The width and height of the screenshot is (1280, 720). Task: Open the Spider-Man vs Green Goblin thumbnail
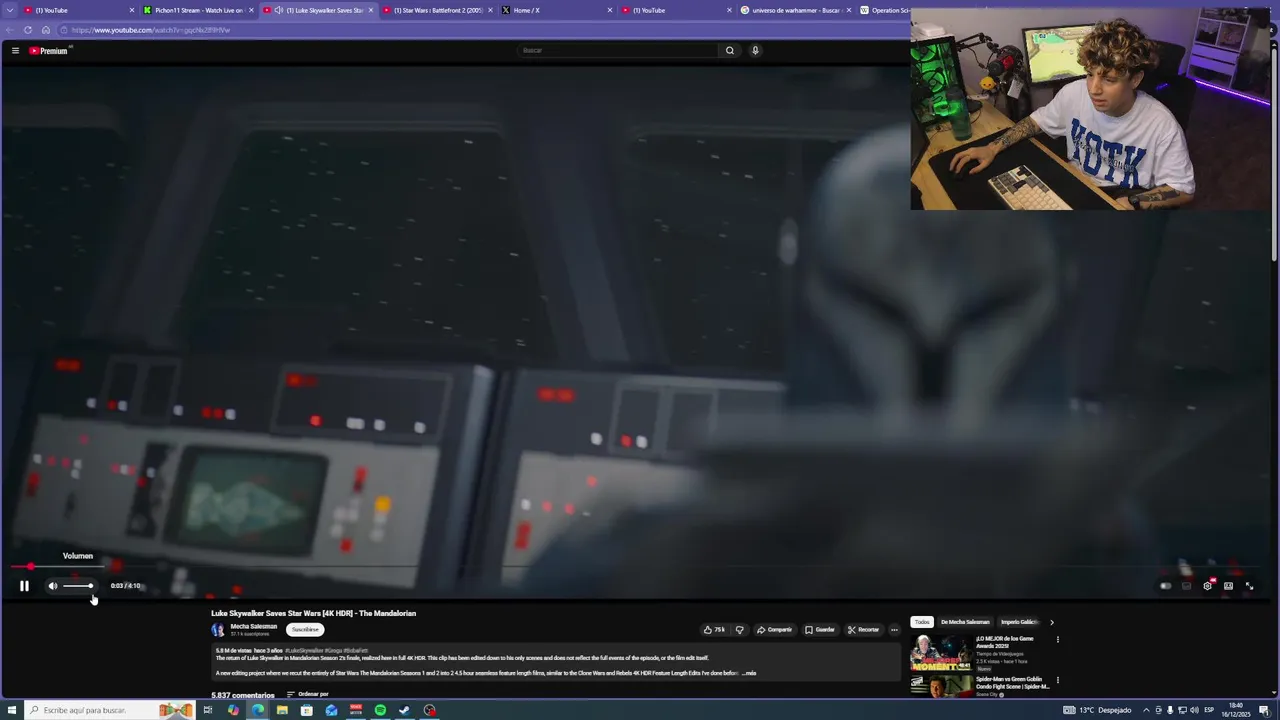941,686
